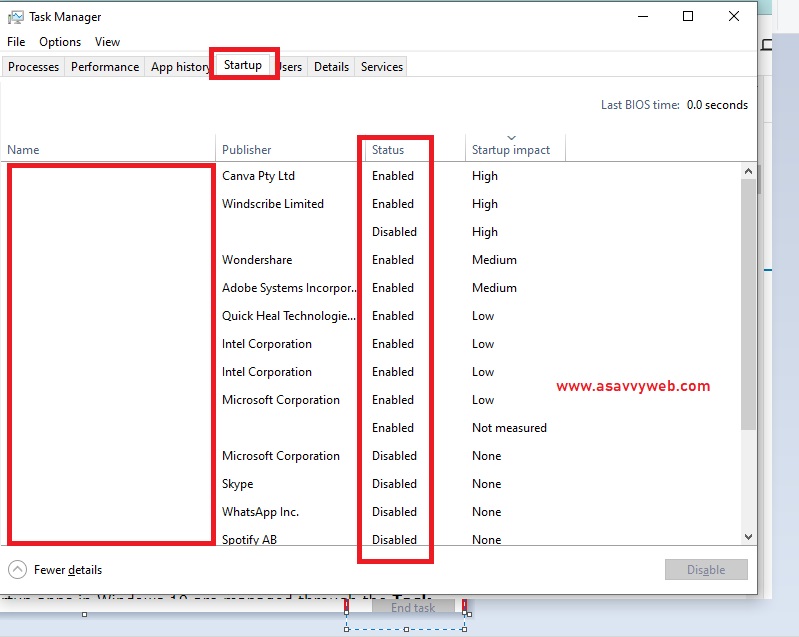Sort by Status column header
This screenshot has width=799, height=637.
click(388, 150)
